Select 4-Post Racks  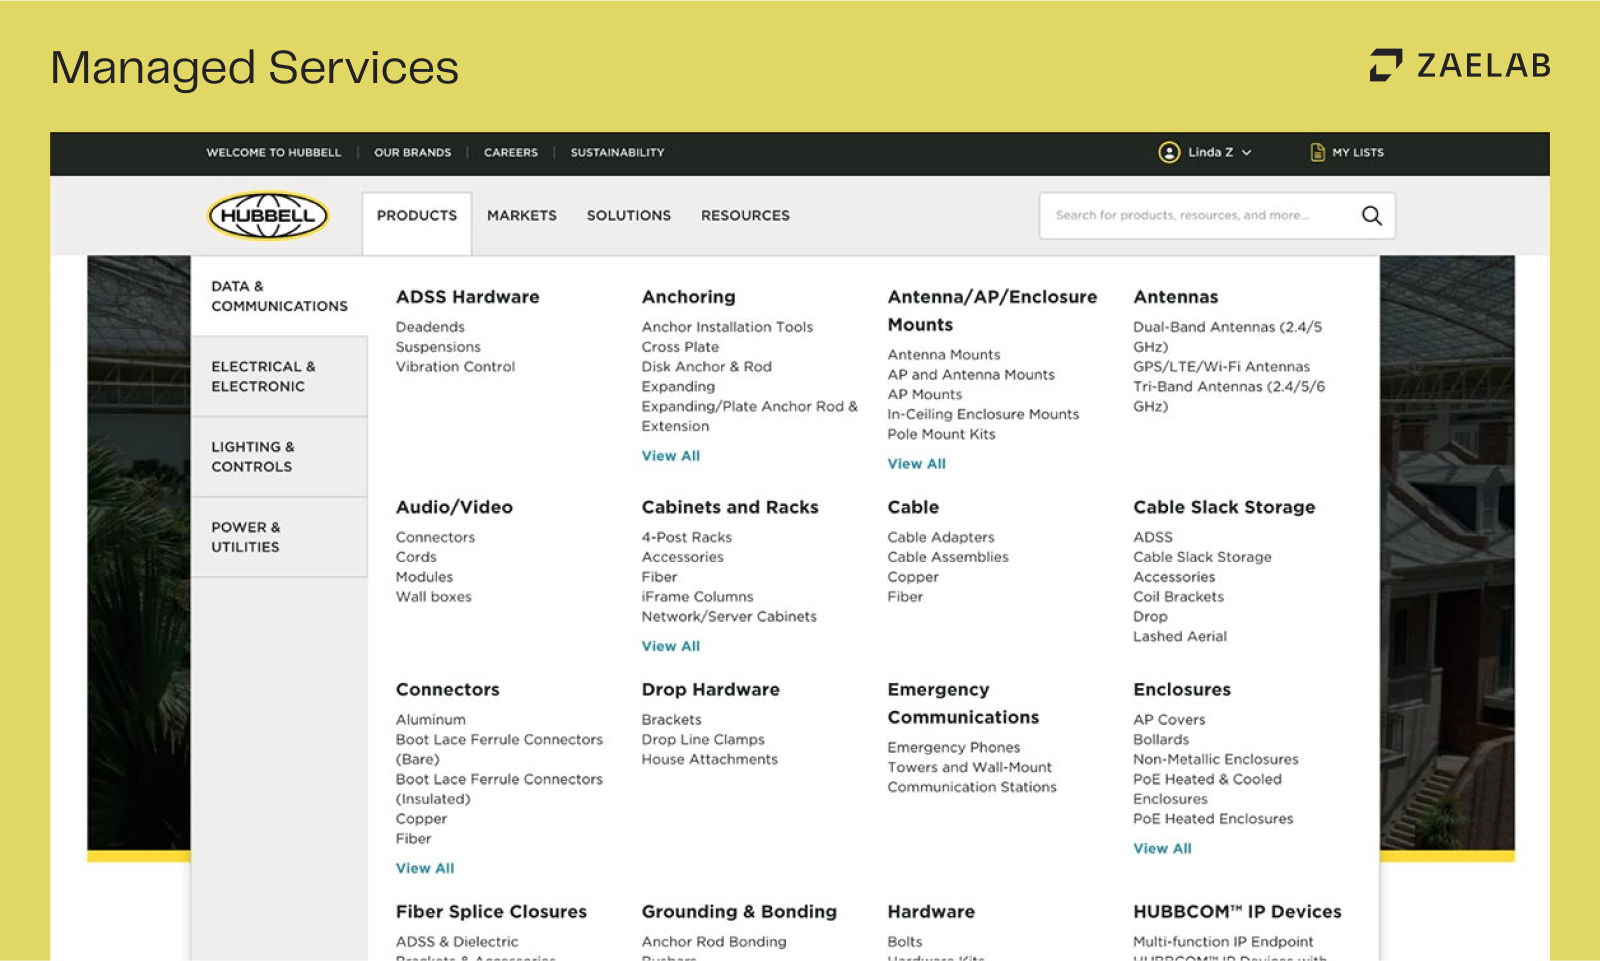coord(687,537)
